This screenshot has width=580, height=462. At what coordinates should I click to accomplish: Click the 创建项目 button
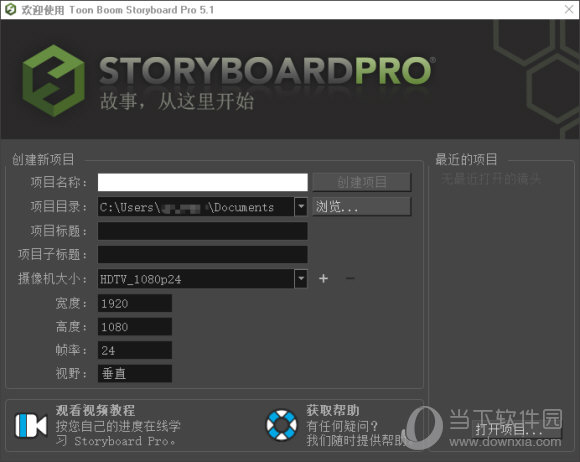(362, 182)
